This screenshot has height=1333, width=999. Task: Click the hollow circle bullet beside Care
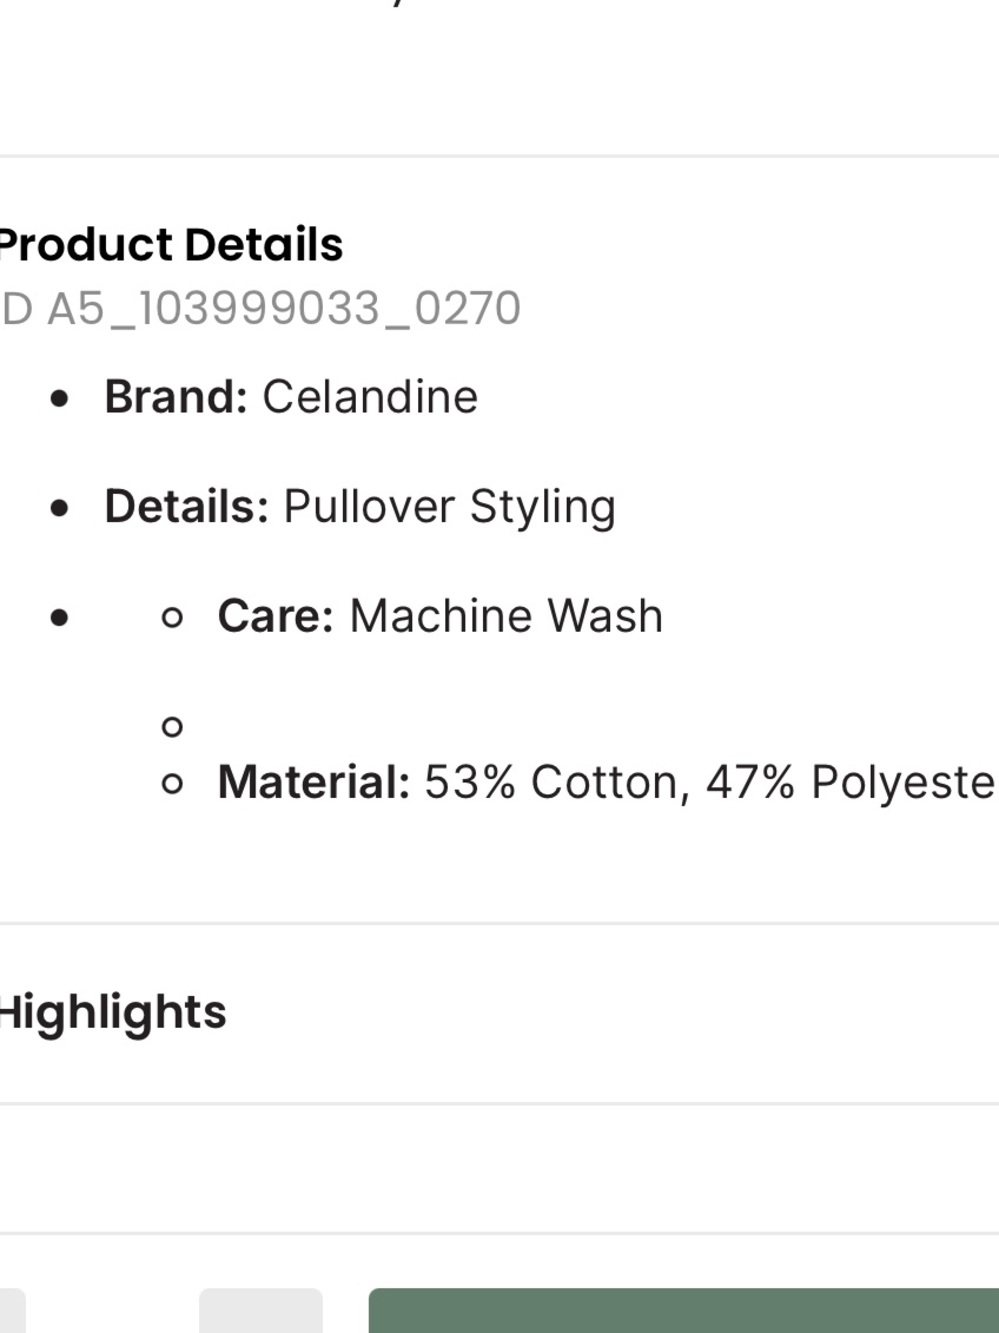tap(172, 618)
